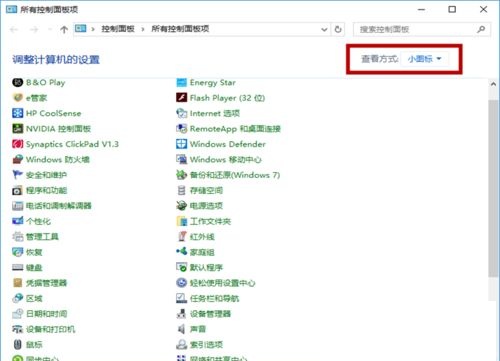Open the NVIDIA 控制面板 icon

point(17,128)
